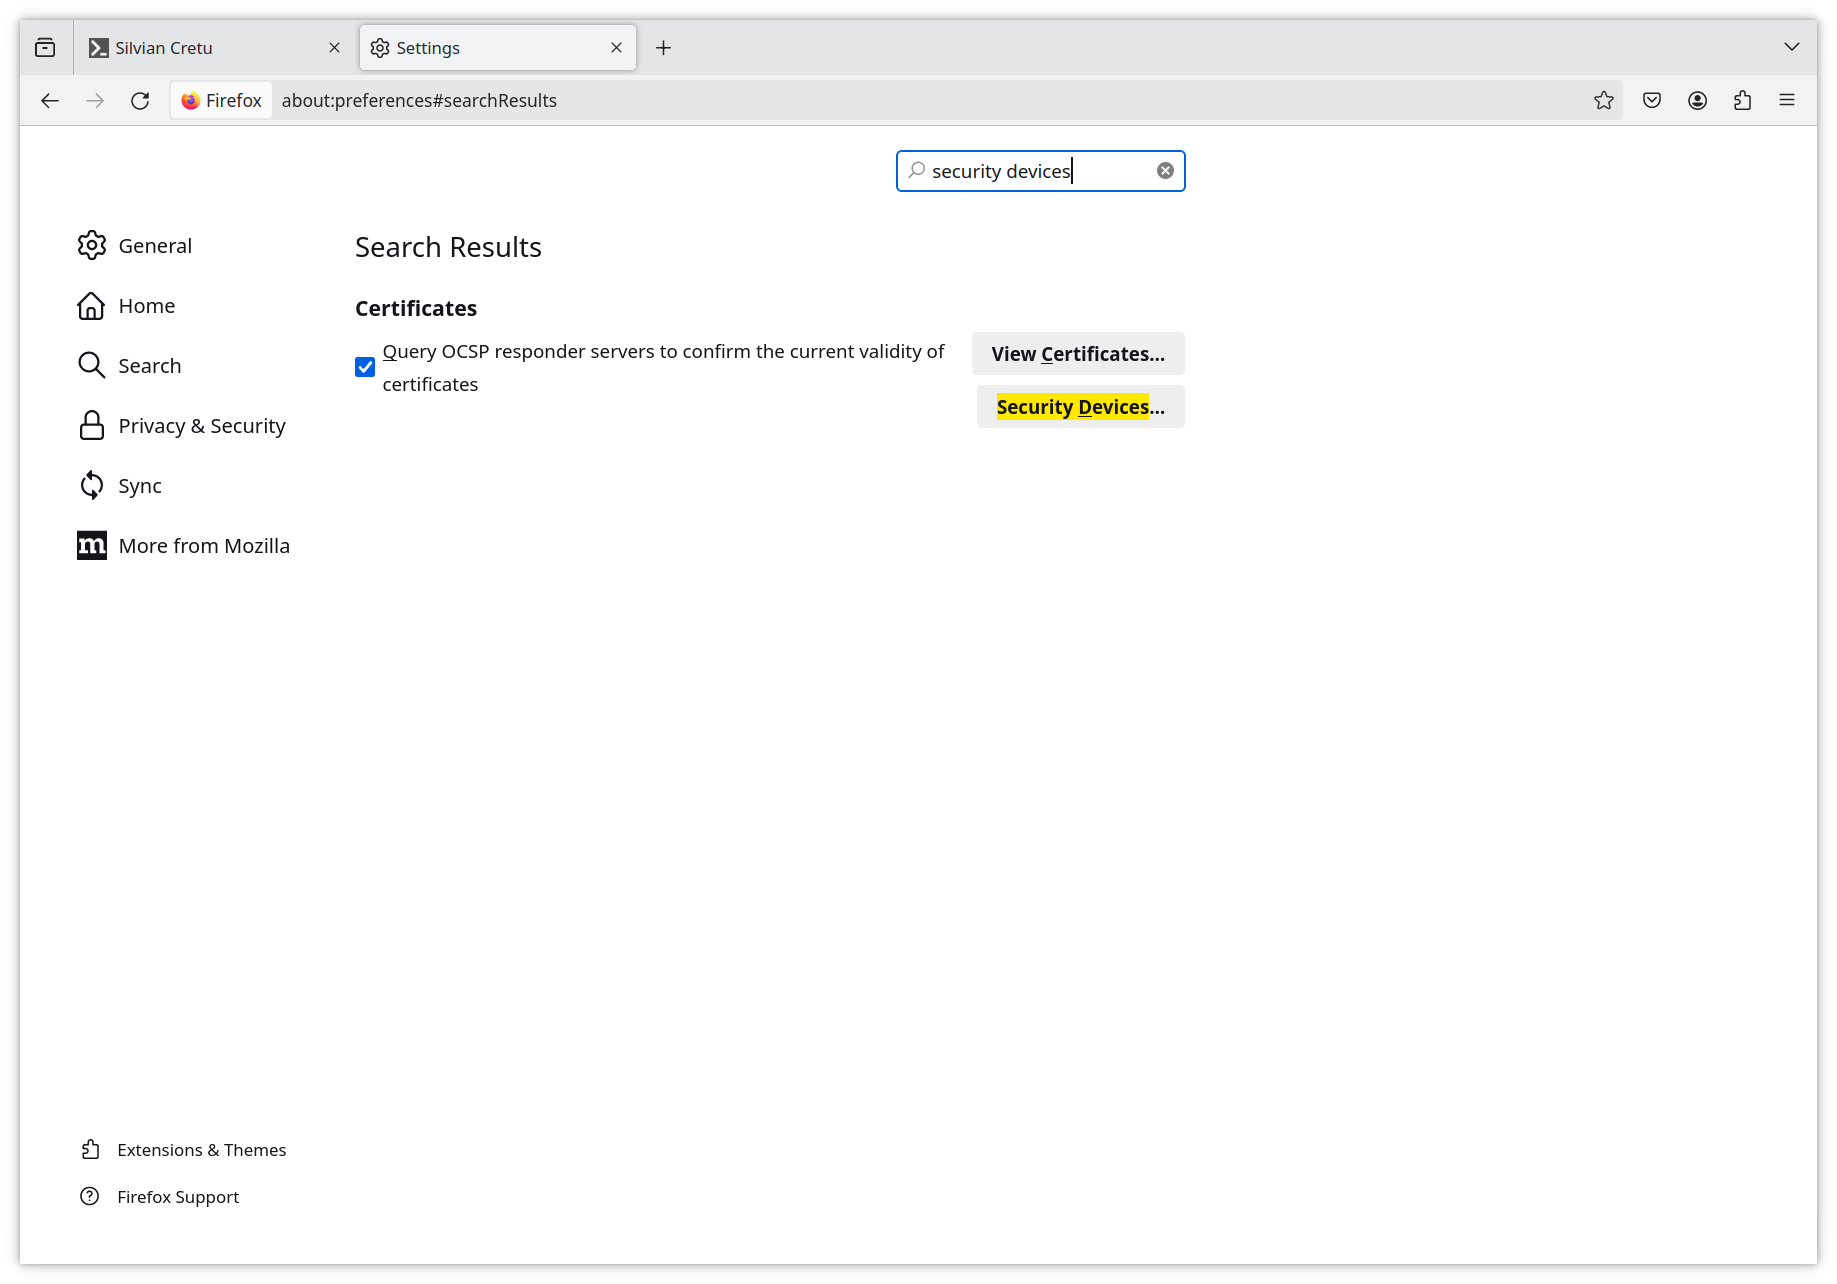Open the application menu hamburger
Screen dimensions: 1837x1284
(1787, 100)
